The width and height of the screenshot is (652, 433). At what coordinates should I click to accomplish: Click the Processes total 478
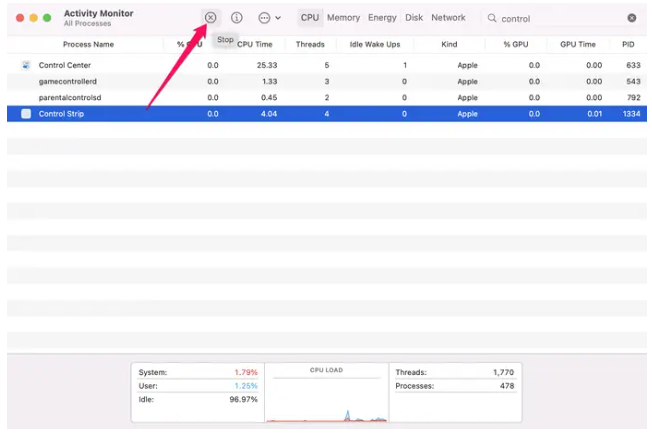tap(507, 386)
